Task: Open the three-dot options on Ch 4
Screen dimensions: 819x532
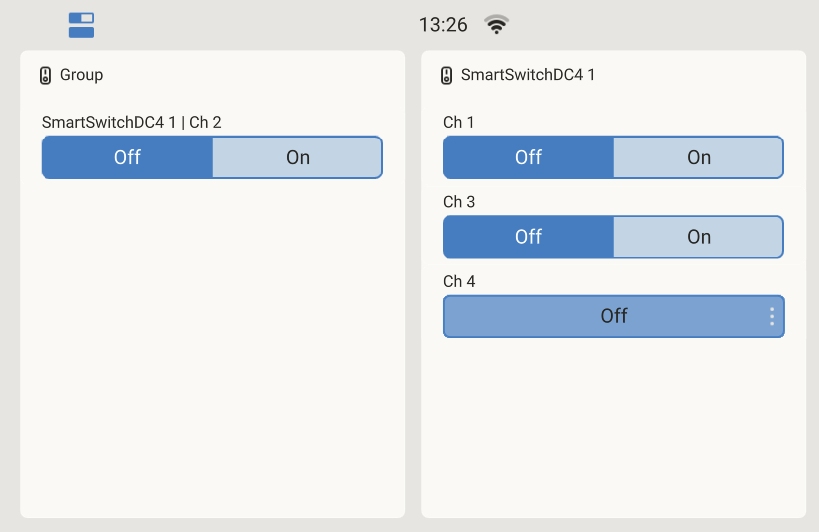Action: 772,316
